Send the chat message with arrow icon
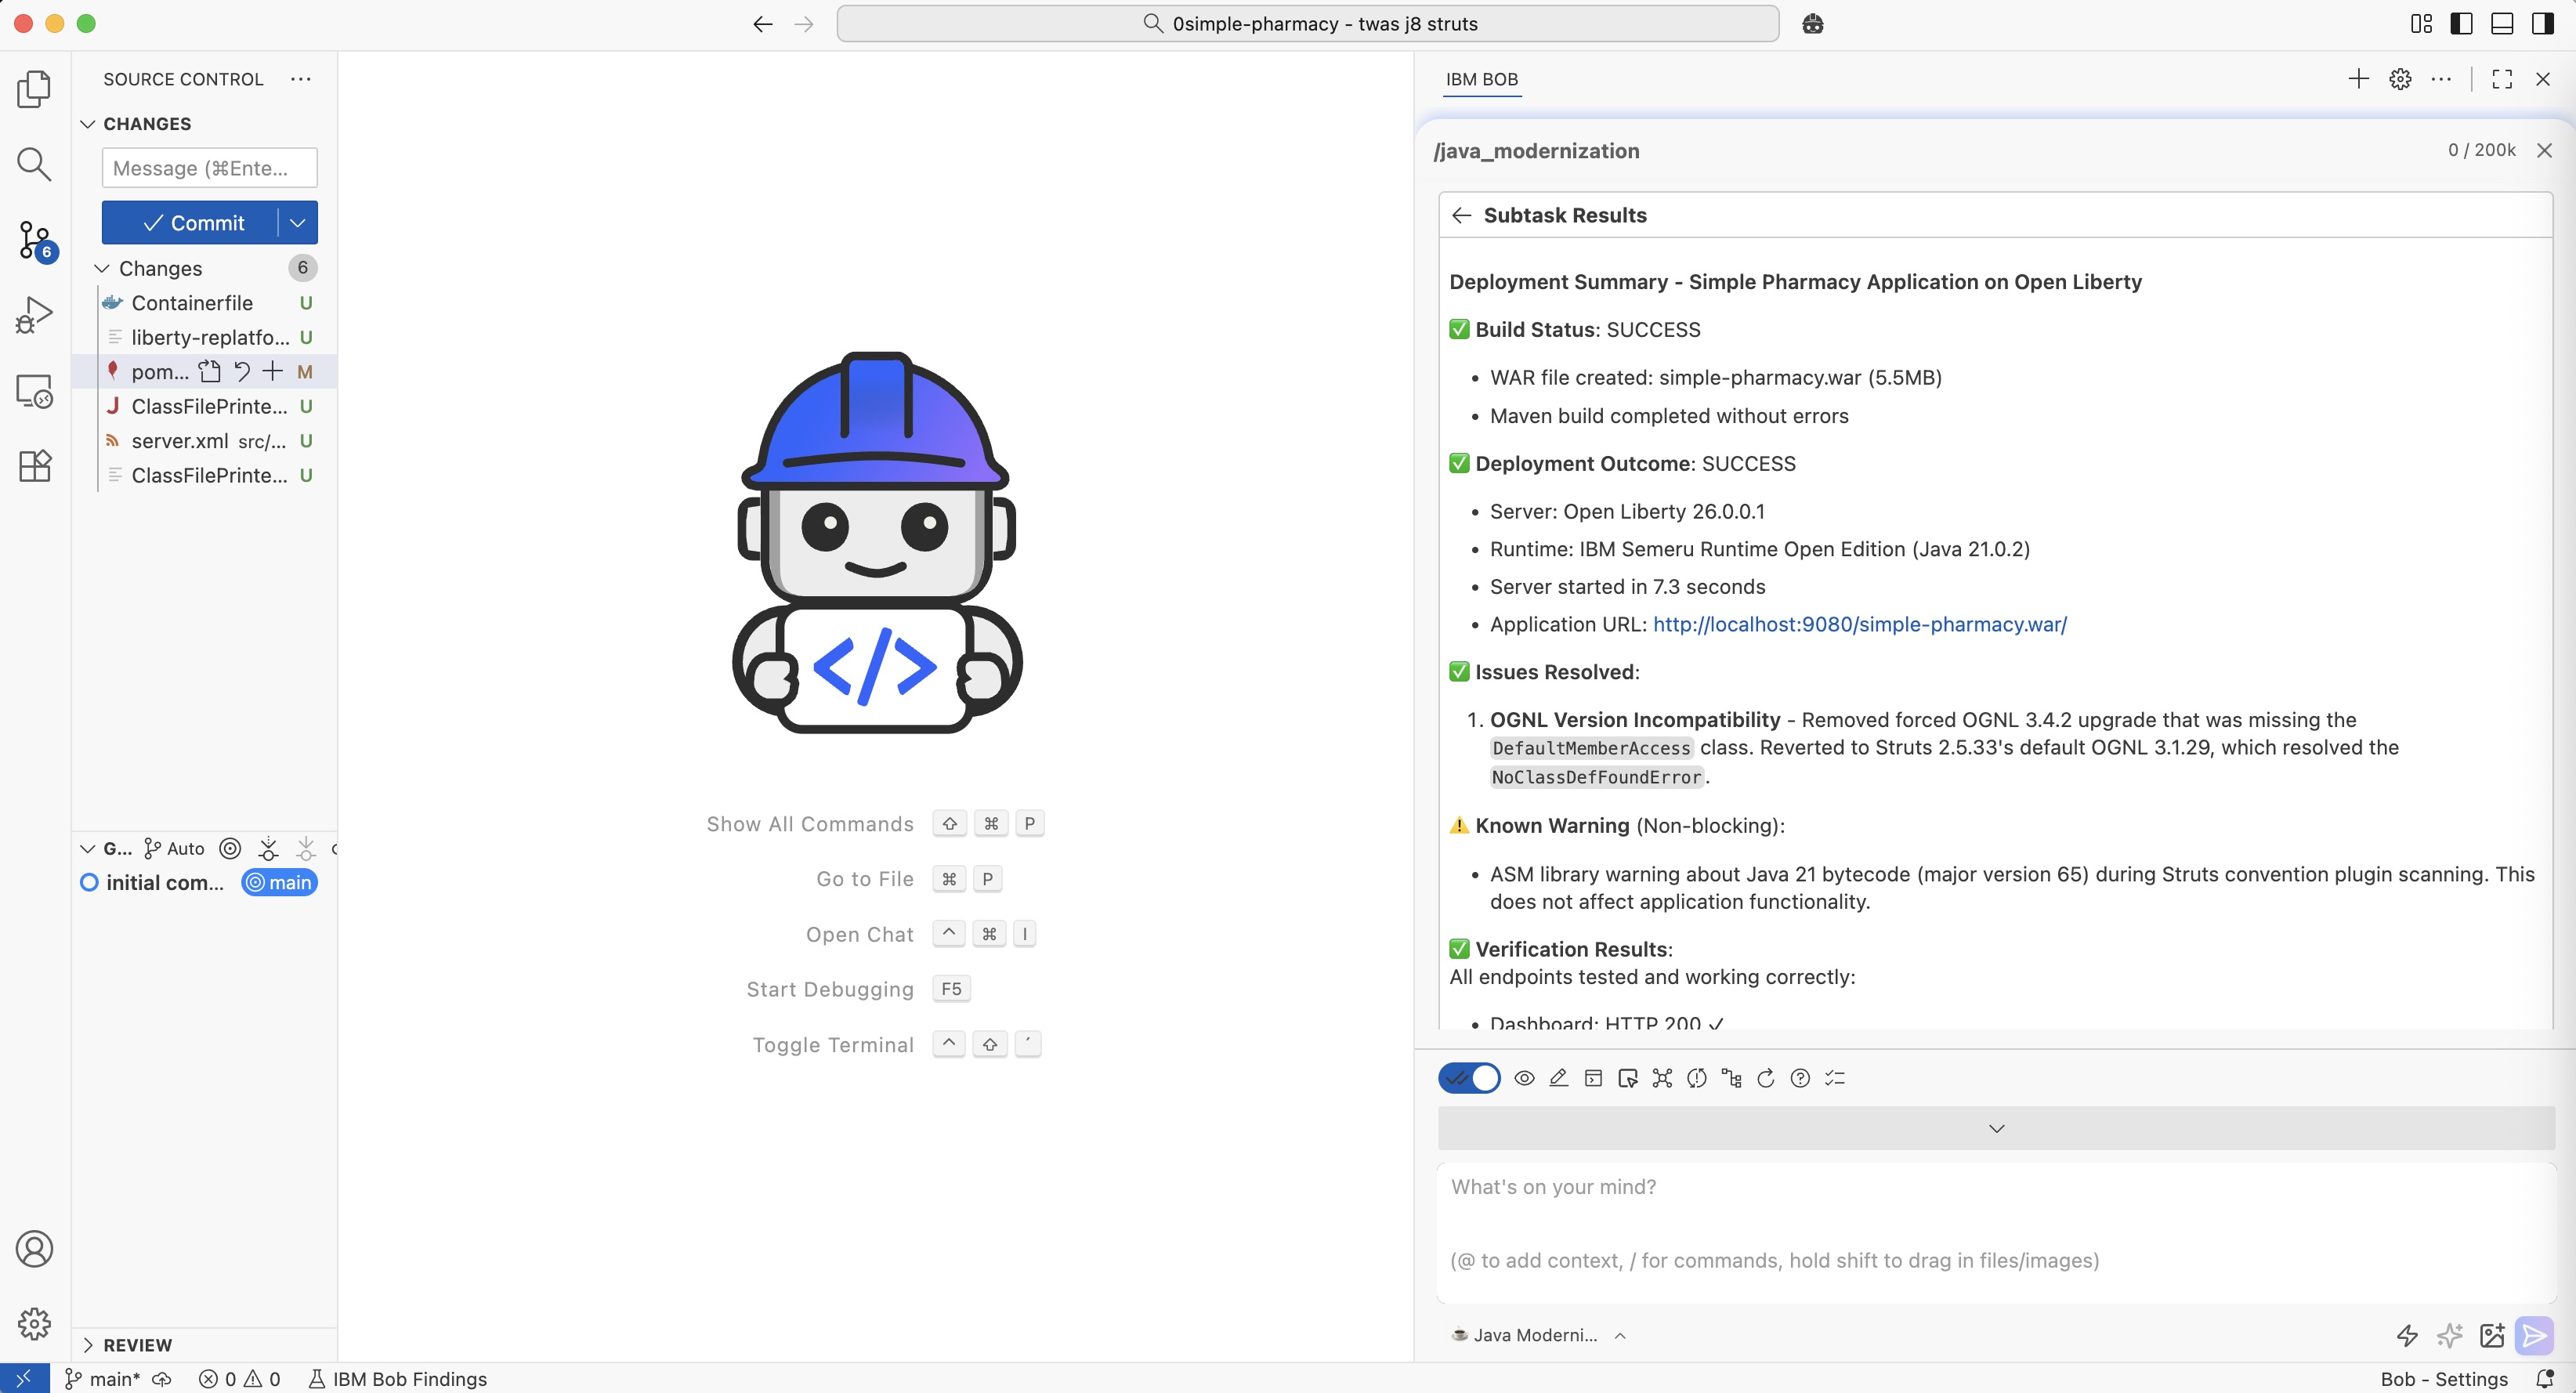 click(x=2534, y=1335)
